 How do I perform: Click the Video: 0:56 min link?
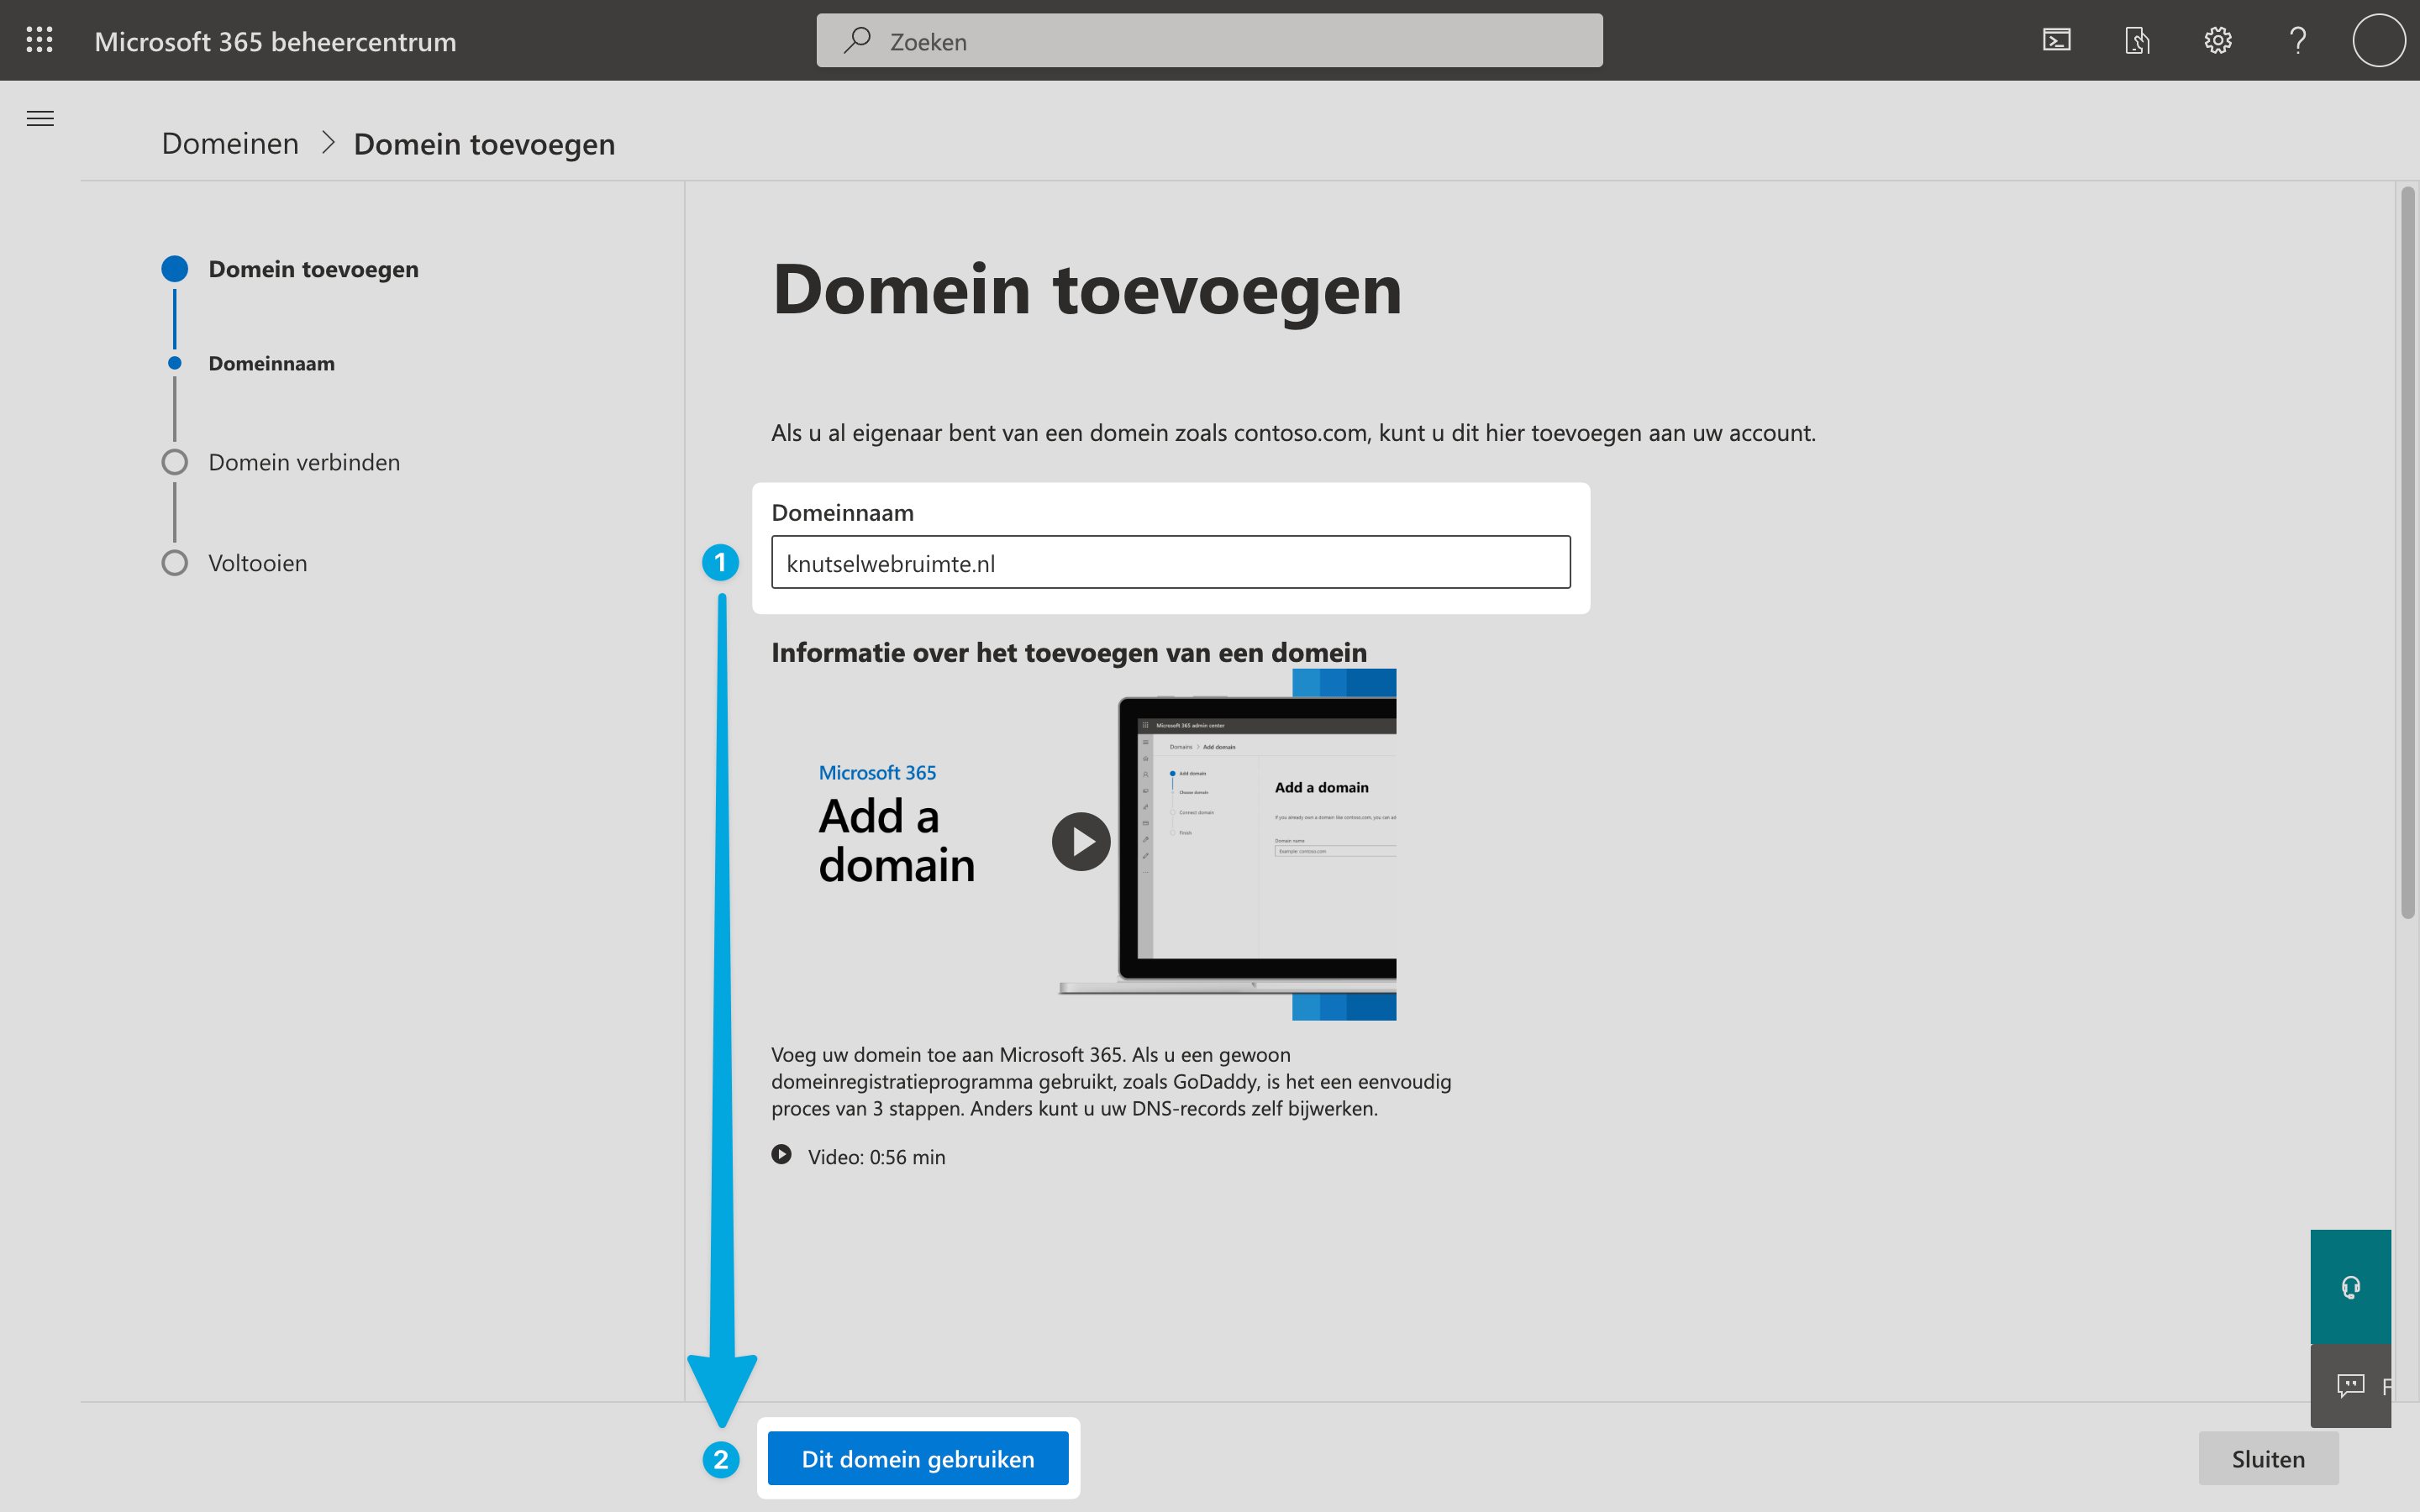[x=876, y=1156]
